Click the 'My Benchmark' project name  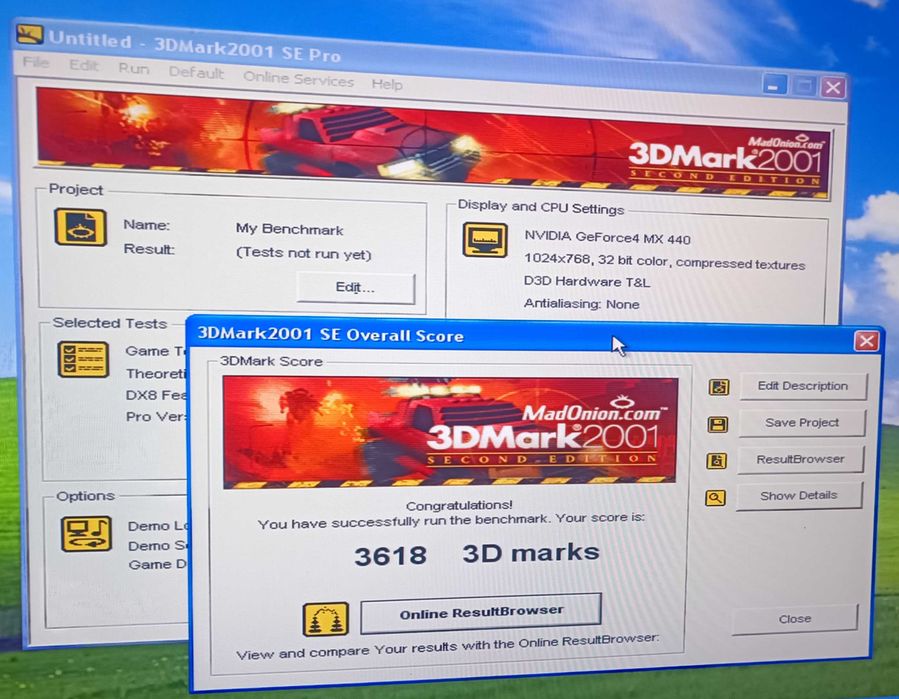pos(290,229)
